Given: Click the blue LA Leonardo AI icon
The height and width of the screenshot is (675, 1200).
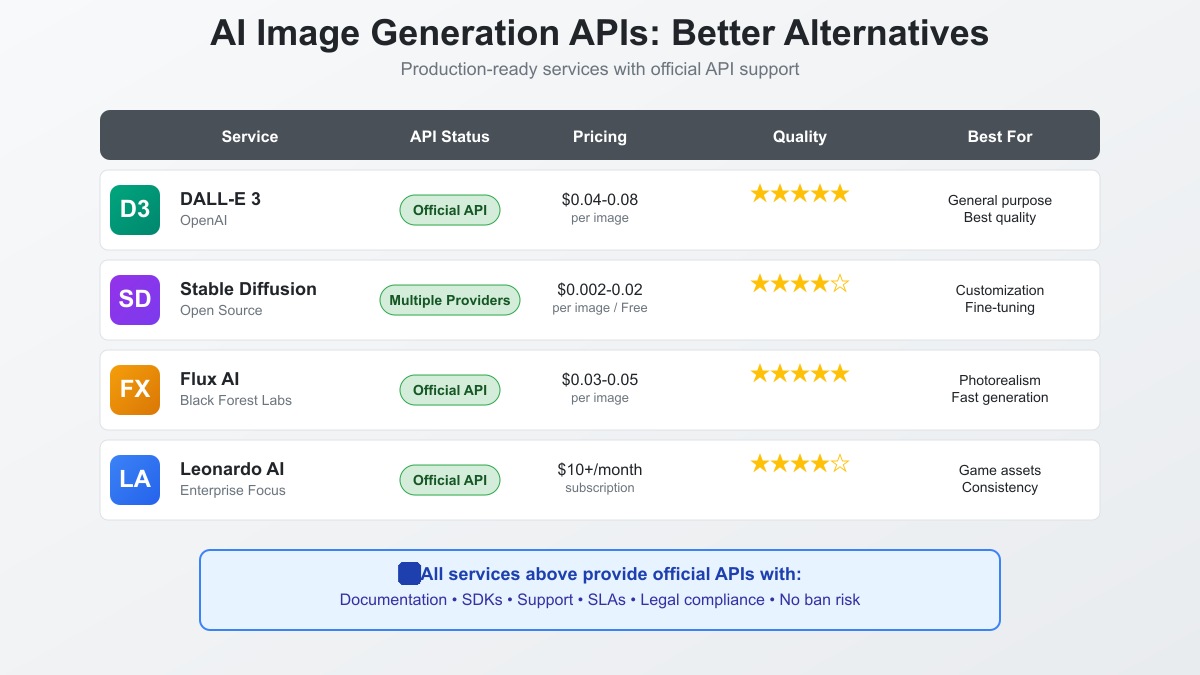Looking at the screenshot, I should (x=135, y=480).
